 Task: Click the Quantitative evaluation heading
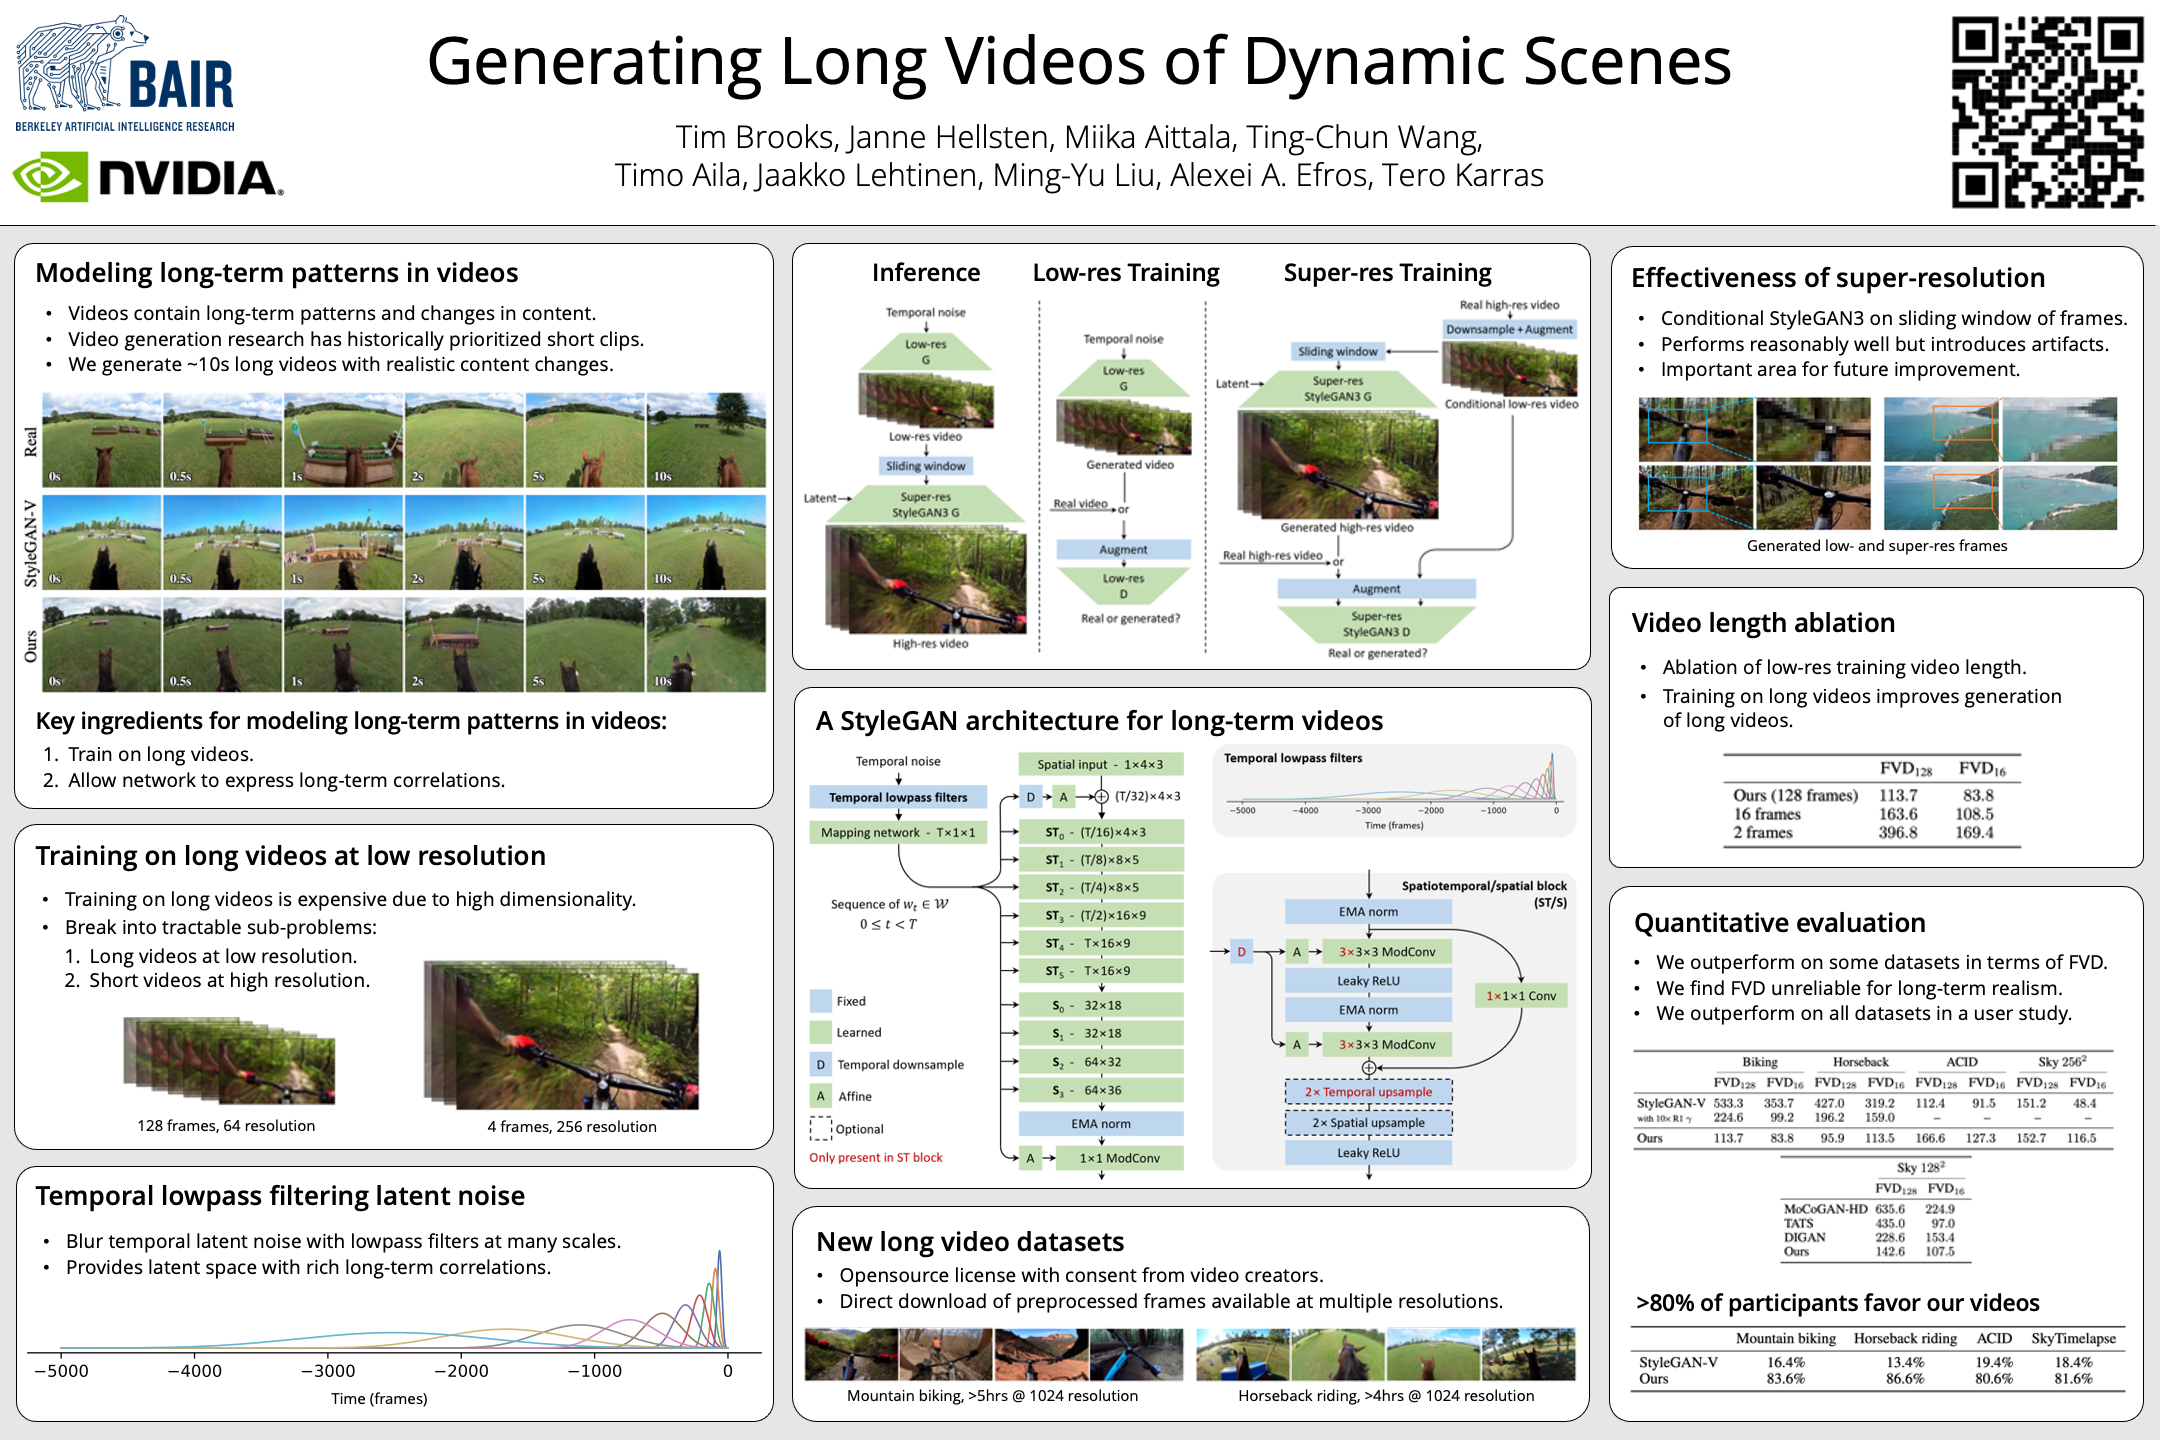point(1779,922)
